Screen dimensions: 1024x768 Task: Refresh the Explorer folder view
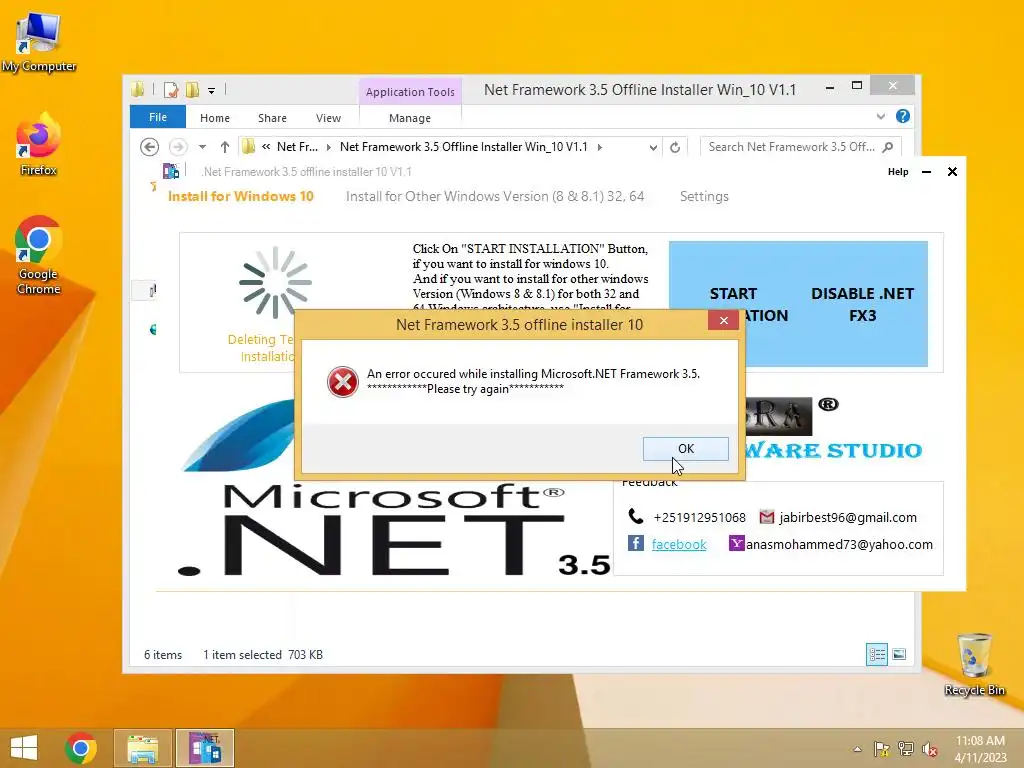pyautogui.click(x=675, y=148)
